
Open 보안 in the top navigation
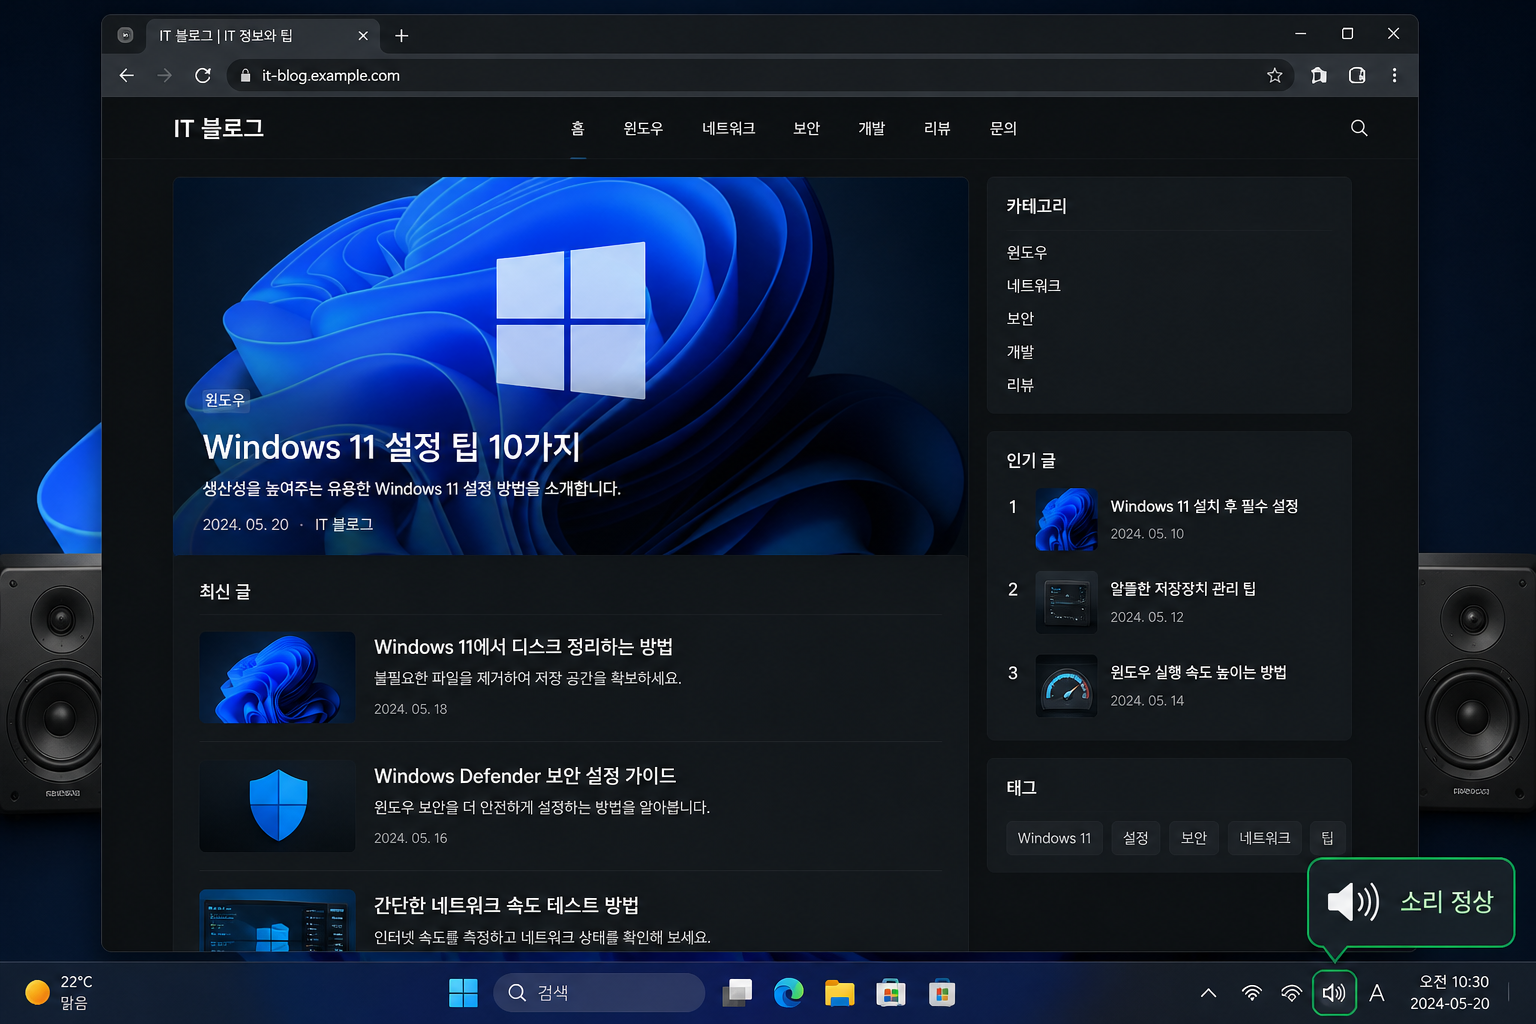click(806, 128)
